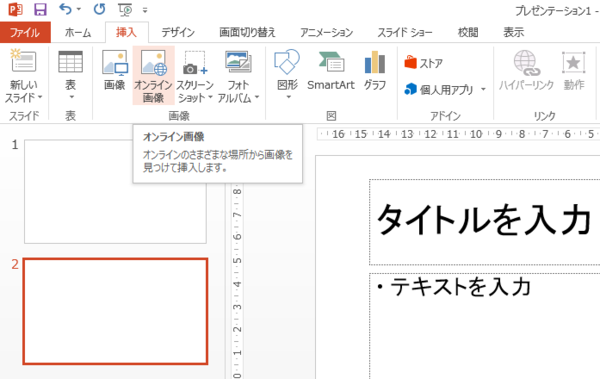The width and height of the screenshot is (600, 379).
Task: Open the dropdown arrow under the 表 button
Action: [x=71, y=97]
